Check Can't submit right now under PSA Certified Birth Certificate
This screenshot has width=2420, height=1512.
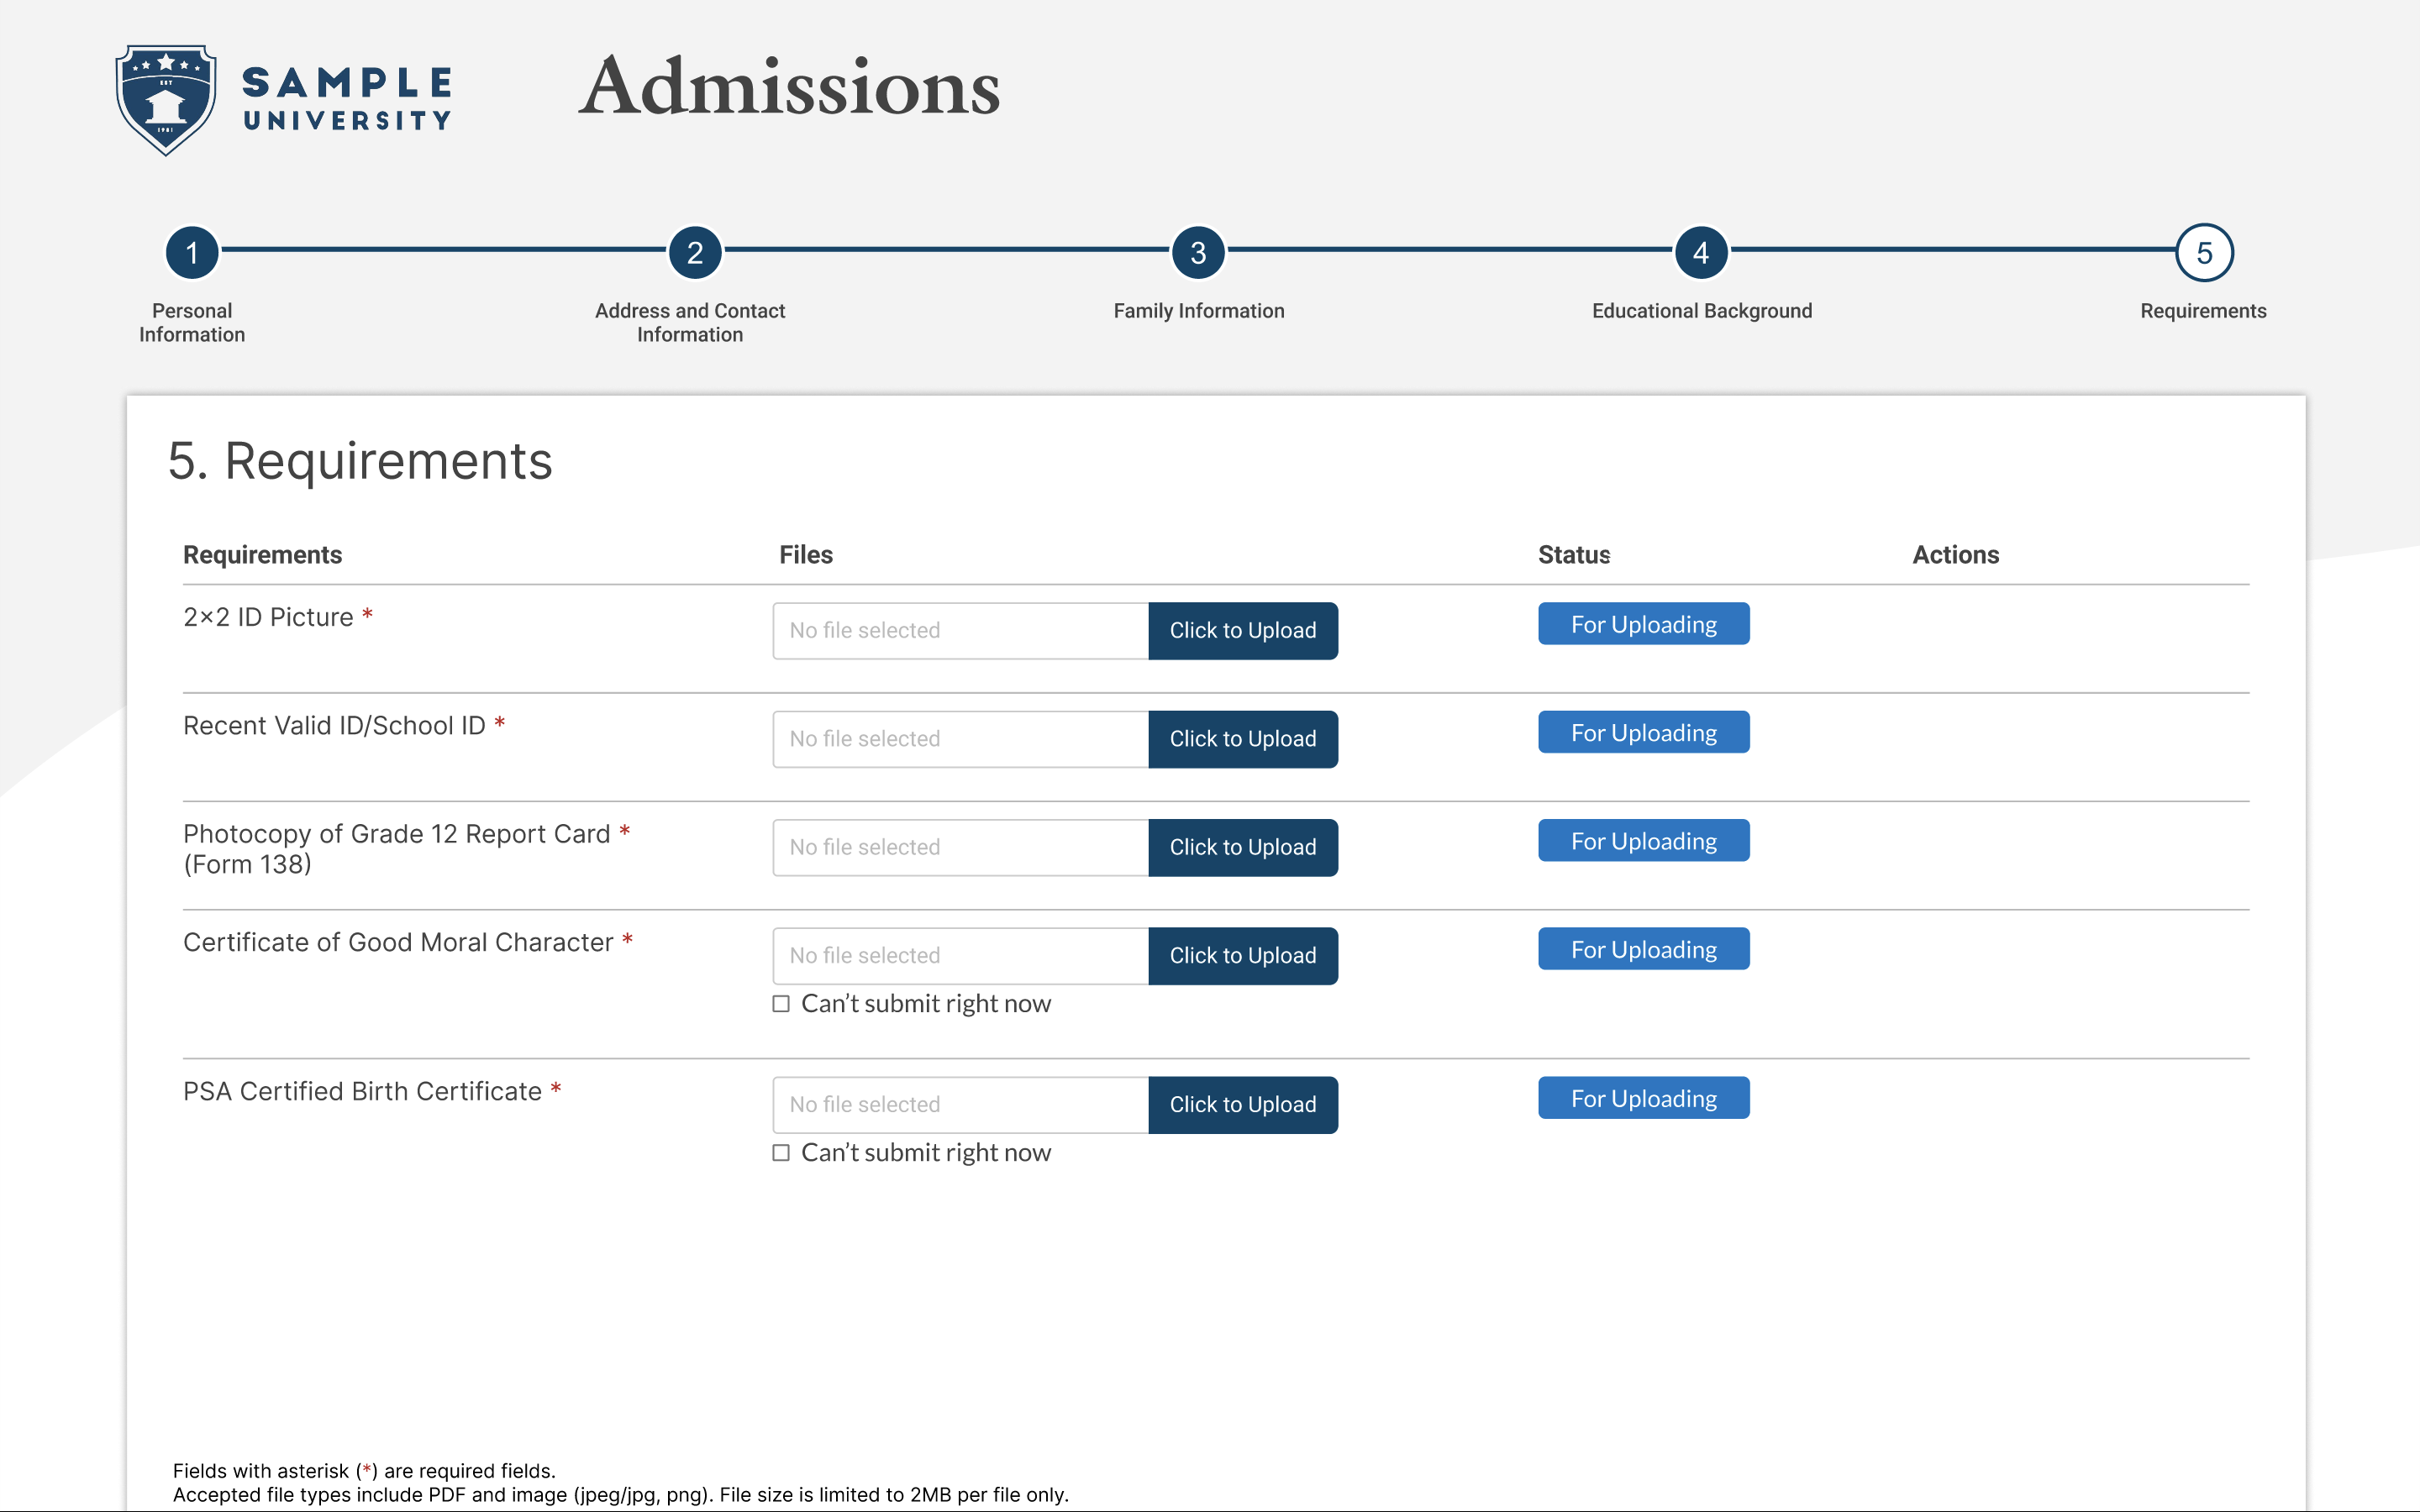780,1152
